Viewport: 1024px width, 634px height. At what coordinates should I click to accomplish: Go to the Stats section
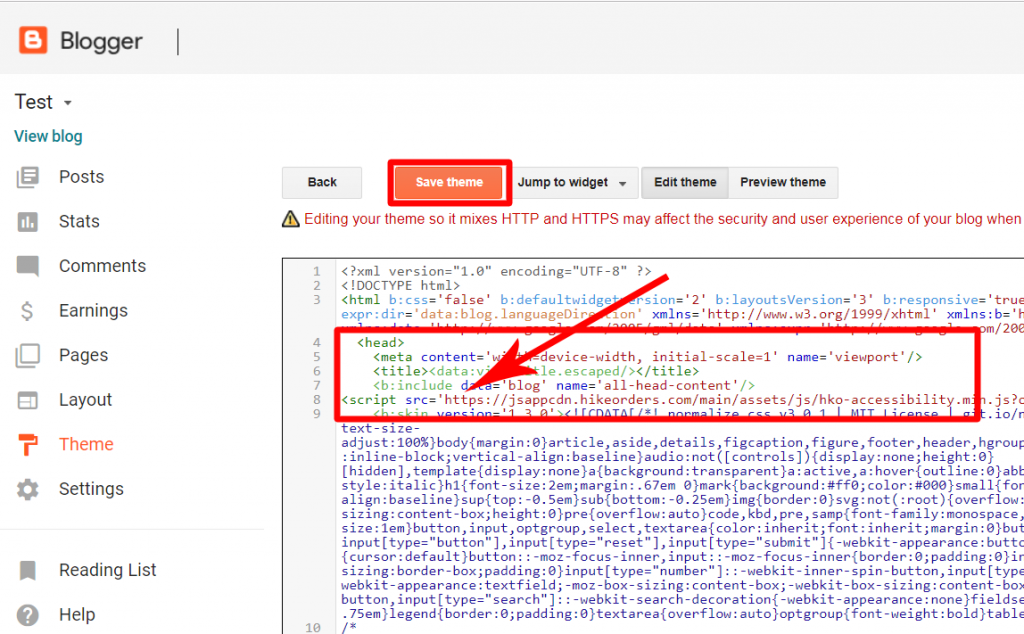click(79, 221)
